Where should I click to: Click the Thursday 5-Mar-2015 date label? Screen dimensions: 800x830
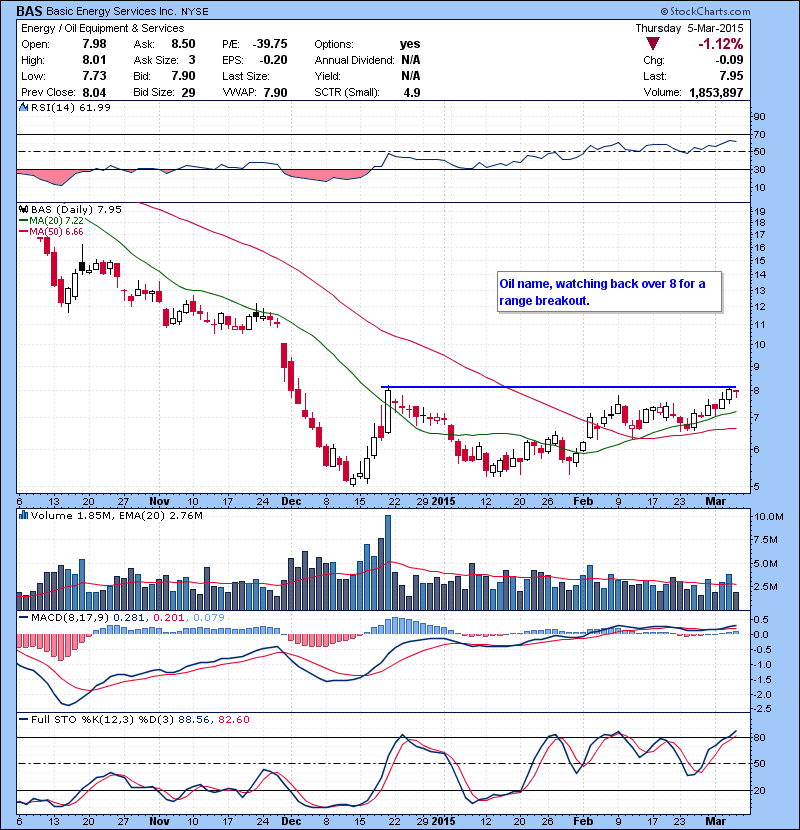[x=689, y=28]
